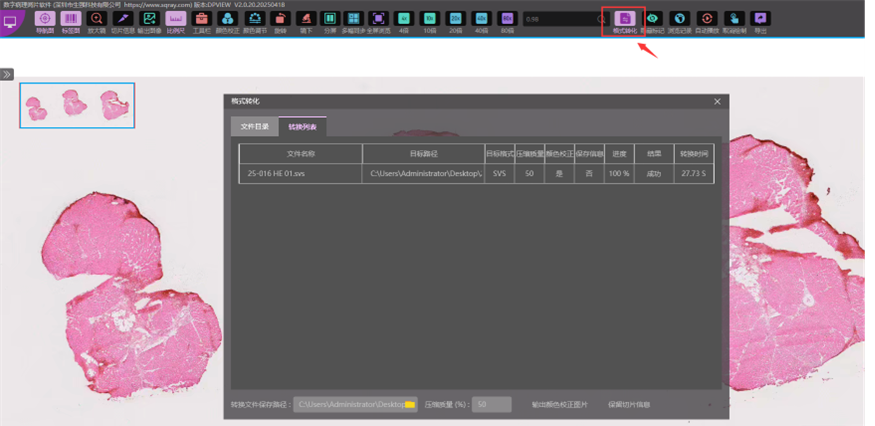Click the 结果 column header
The image size is (875, 426).
tap(653, 154)
